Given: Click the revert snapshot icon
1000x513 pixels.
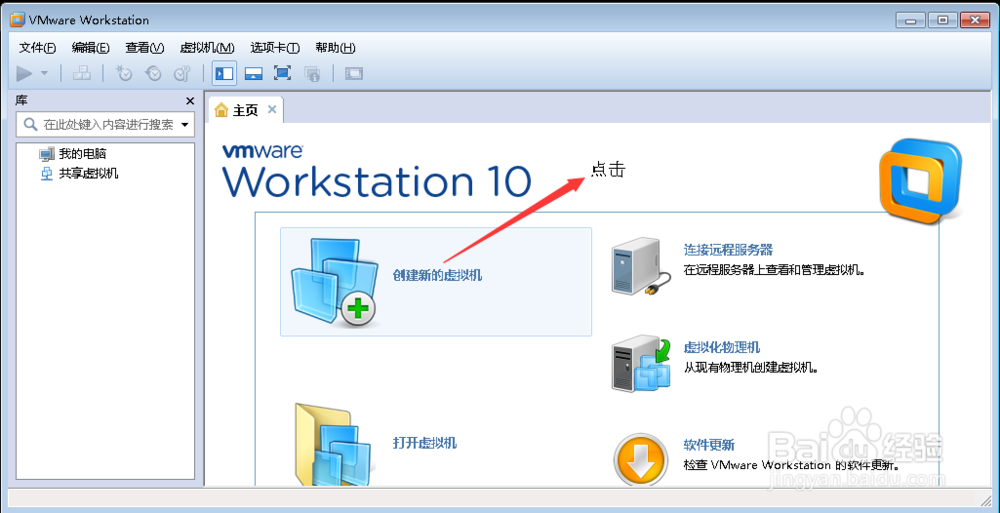Looking at the screenshot, I should [x=153, y=73].
